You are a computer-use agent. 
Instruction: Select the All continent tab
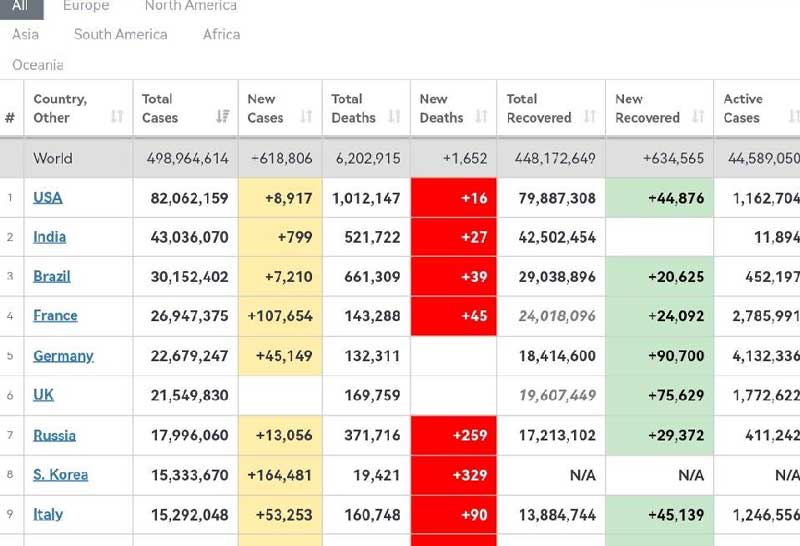(x=21, y=6)
